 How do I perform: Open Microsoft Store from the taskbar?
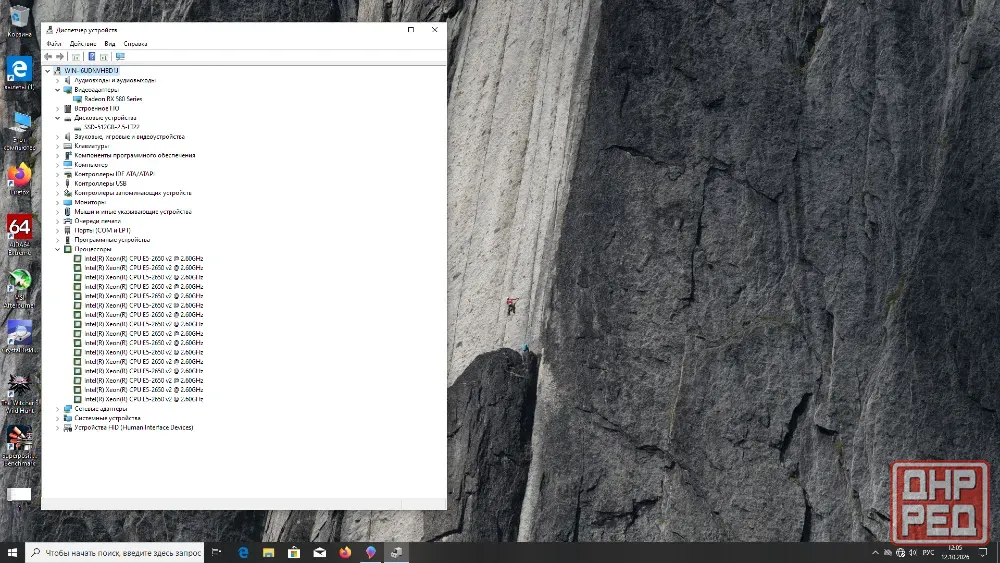coord(294,553)
